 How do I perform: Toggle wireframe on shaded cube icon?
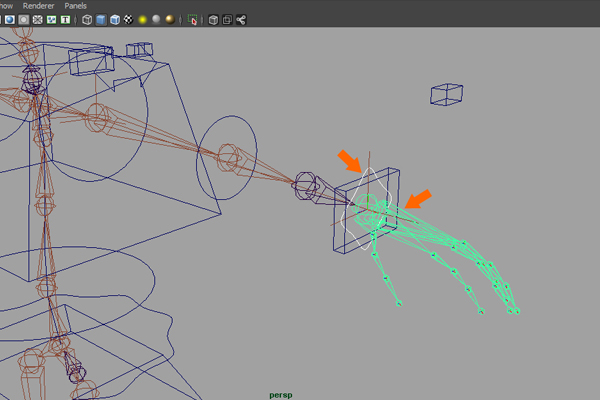(x=115, y=20)
